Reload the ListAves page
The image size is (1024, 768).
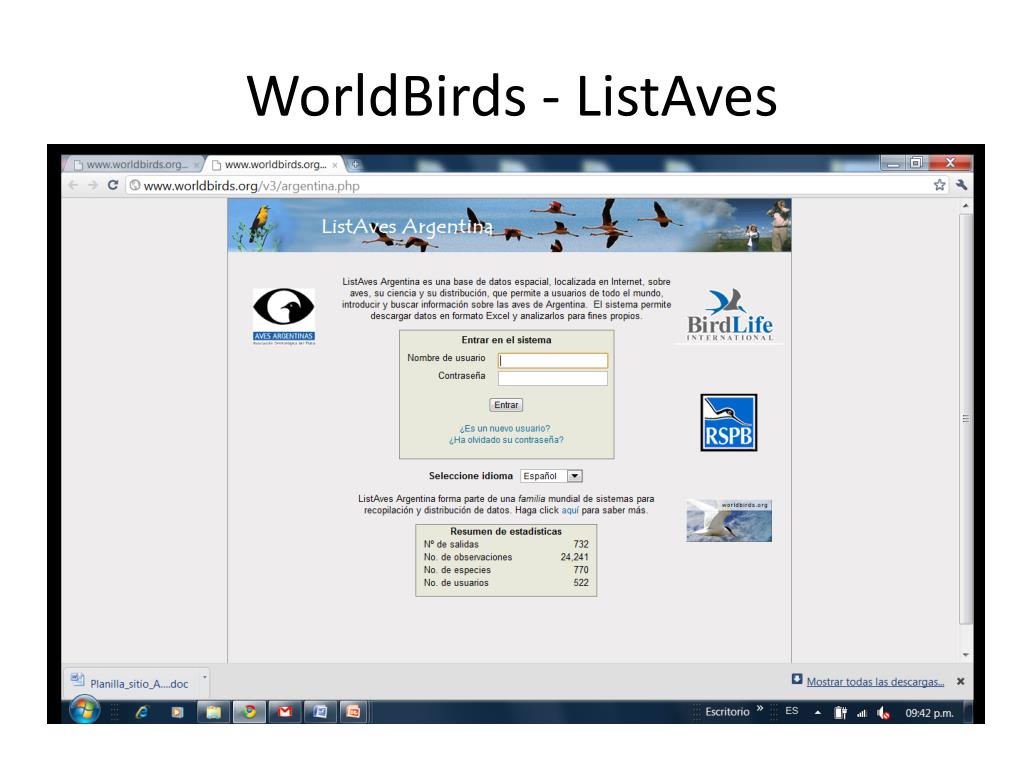(112, 185)
